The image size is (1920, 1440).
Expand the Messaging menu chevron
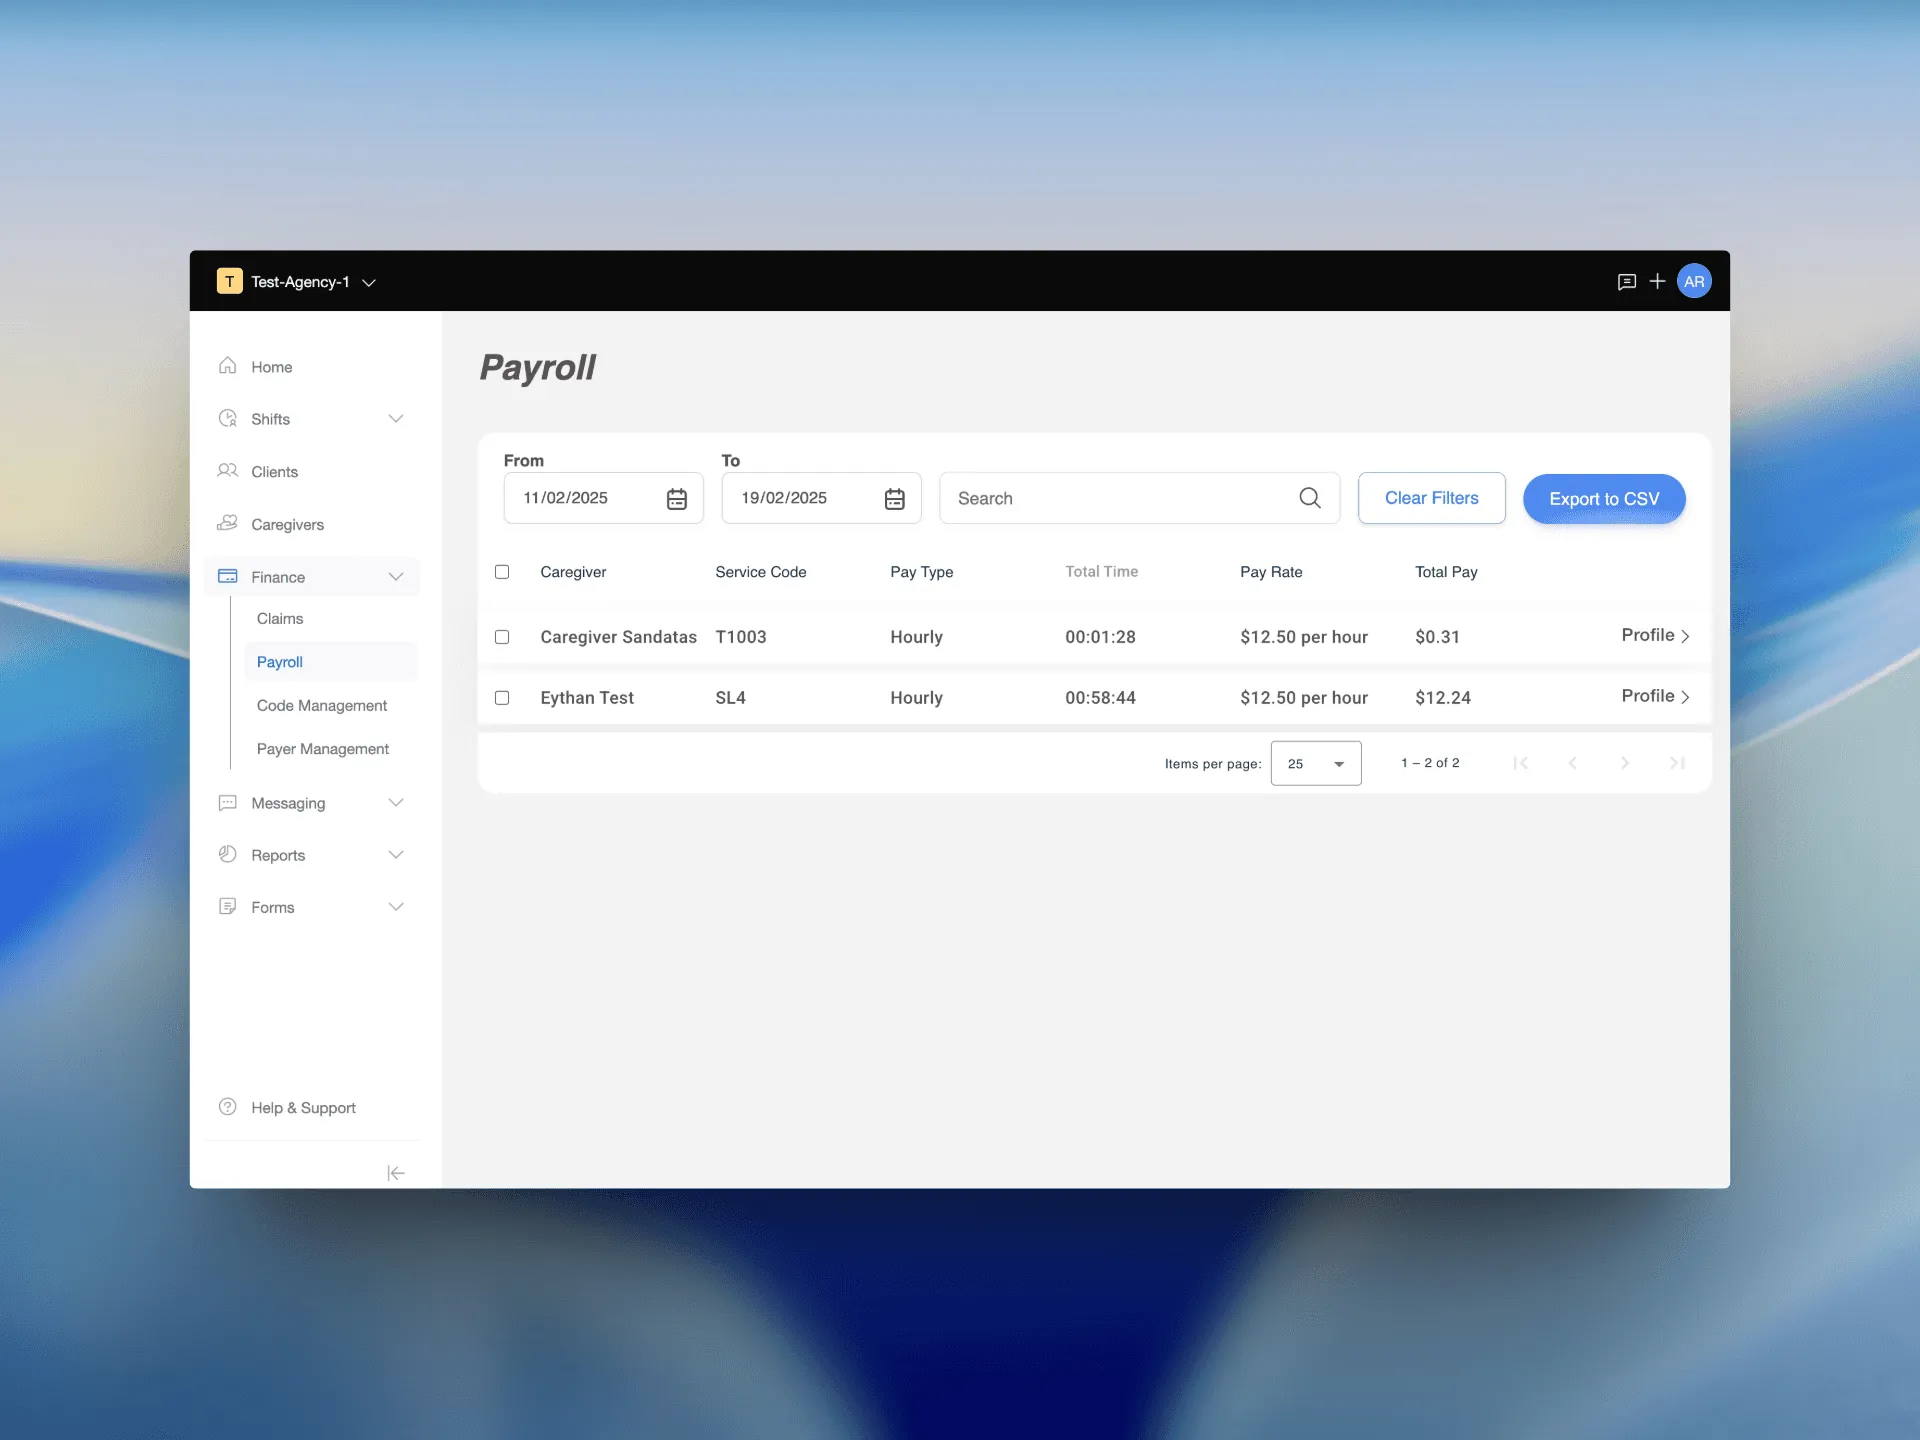[396, 803]
